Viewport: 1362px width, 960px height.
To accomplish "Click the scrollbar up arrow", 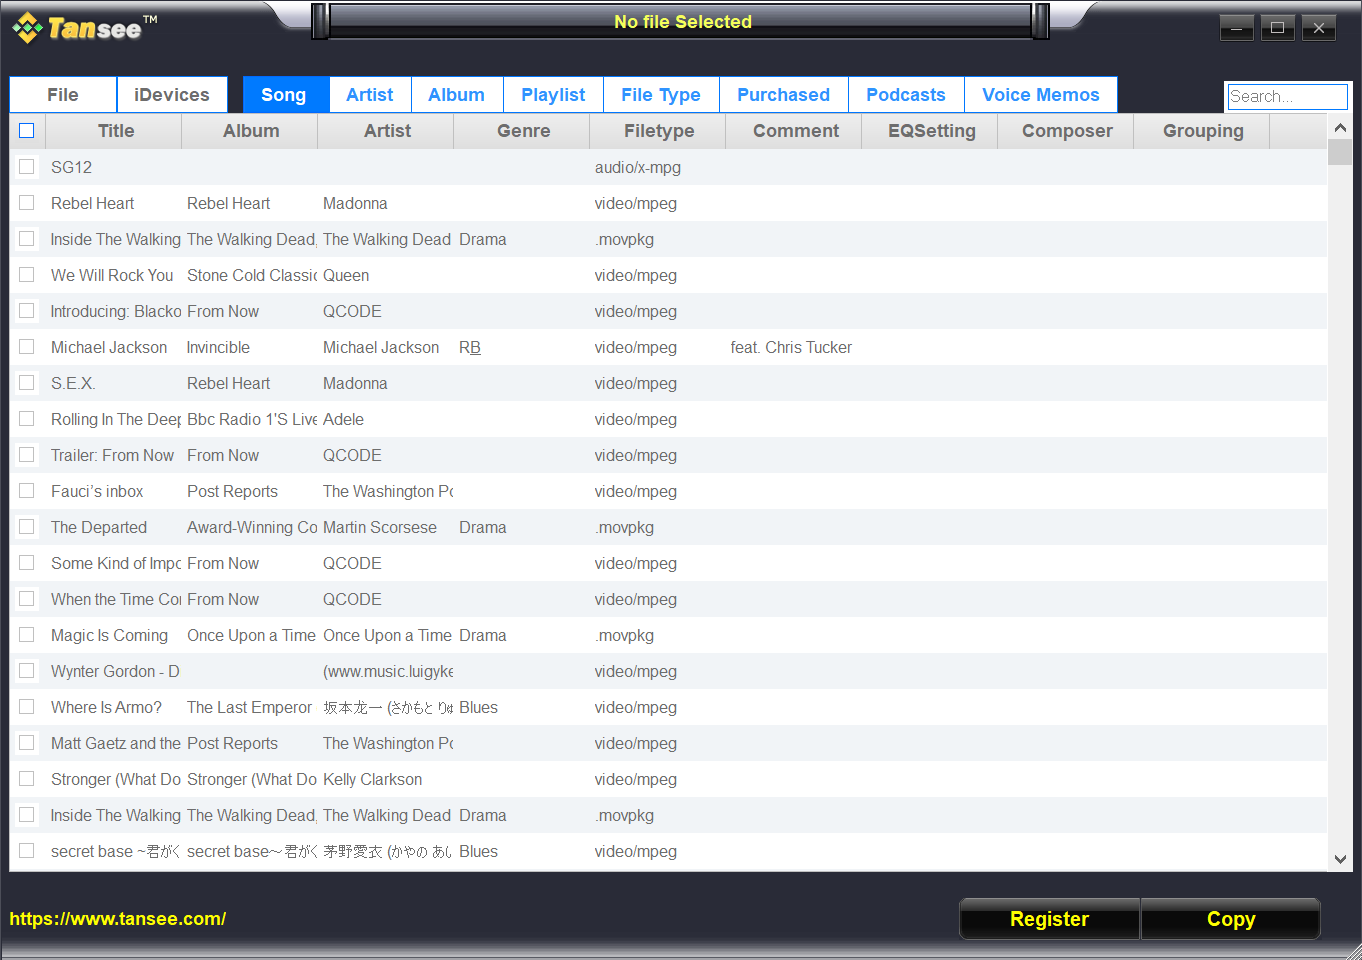I will [1340, 127].
